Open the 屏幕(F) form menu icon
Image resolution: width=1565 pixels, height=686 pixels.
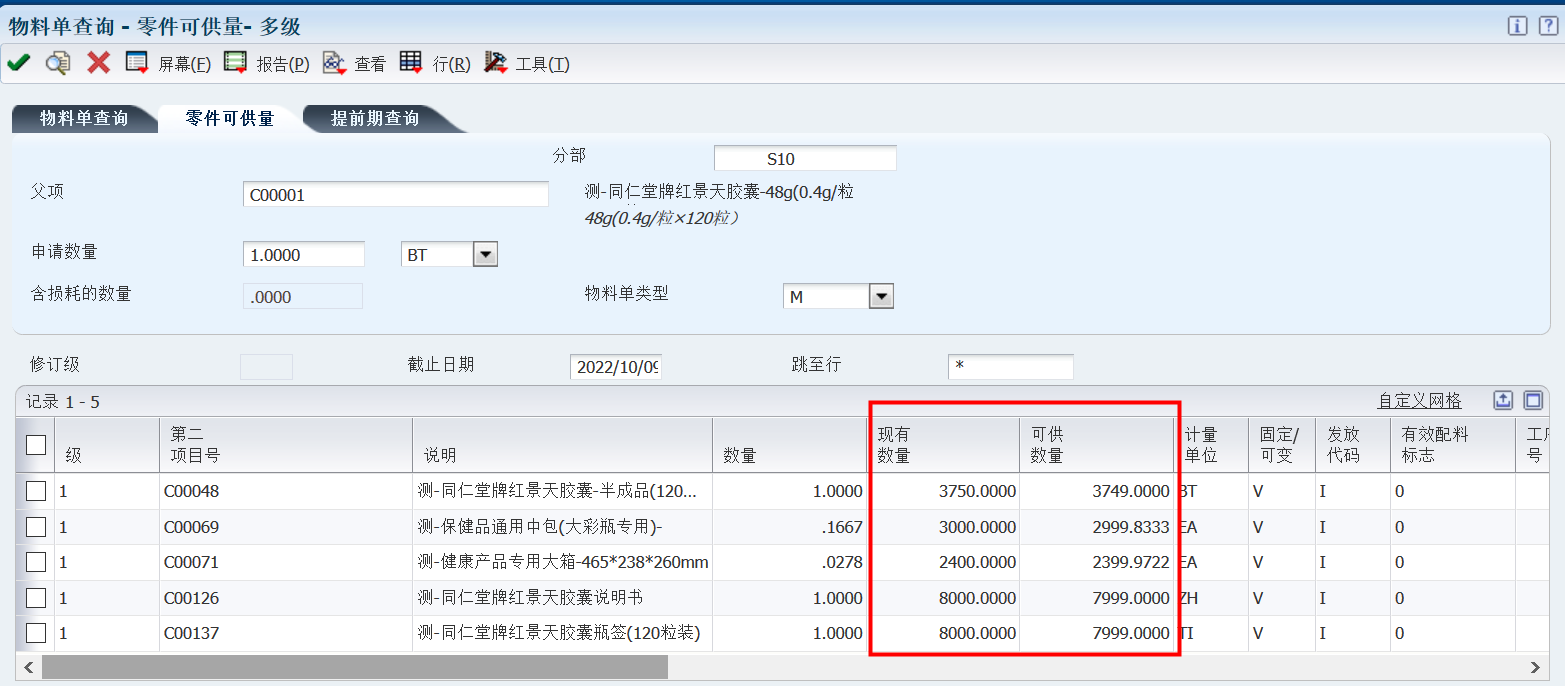(x=137, y=63)
